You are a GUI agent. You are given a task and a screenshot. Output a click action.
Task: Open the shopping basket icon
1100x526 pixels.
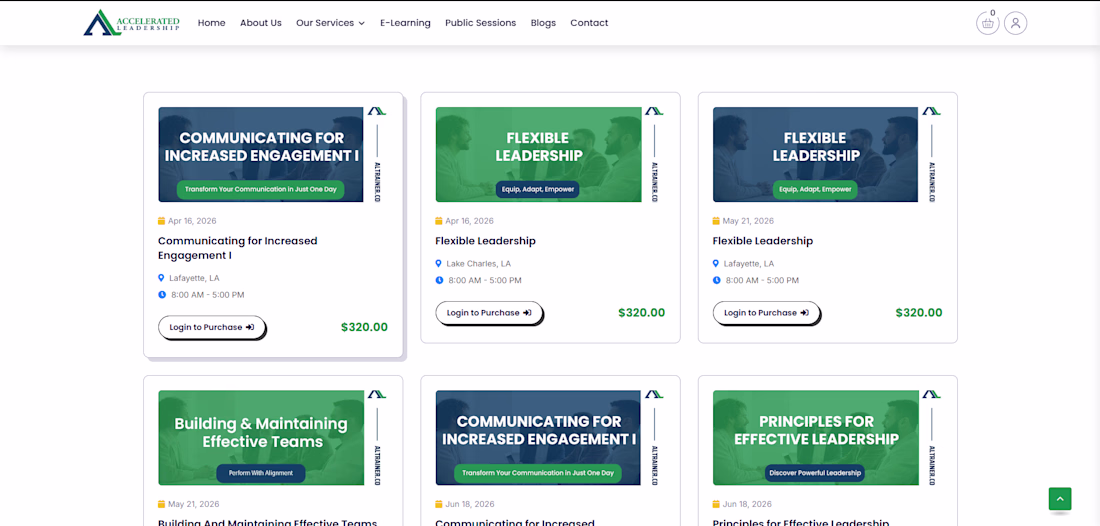coord(987,23)
